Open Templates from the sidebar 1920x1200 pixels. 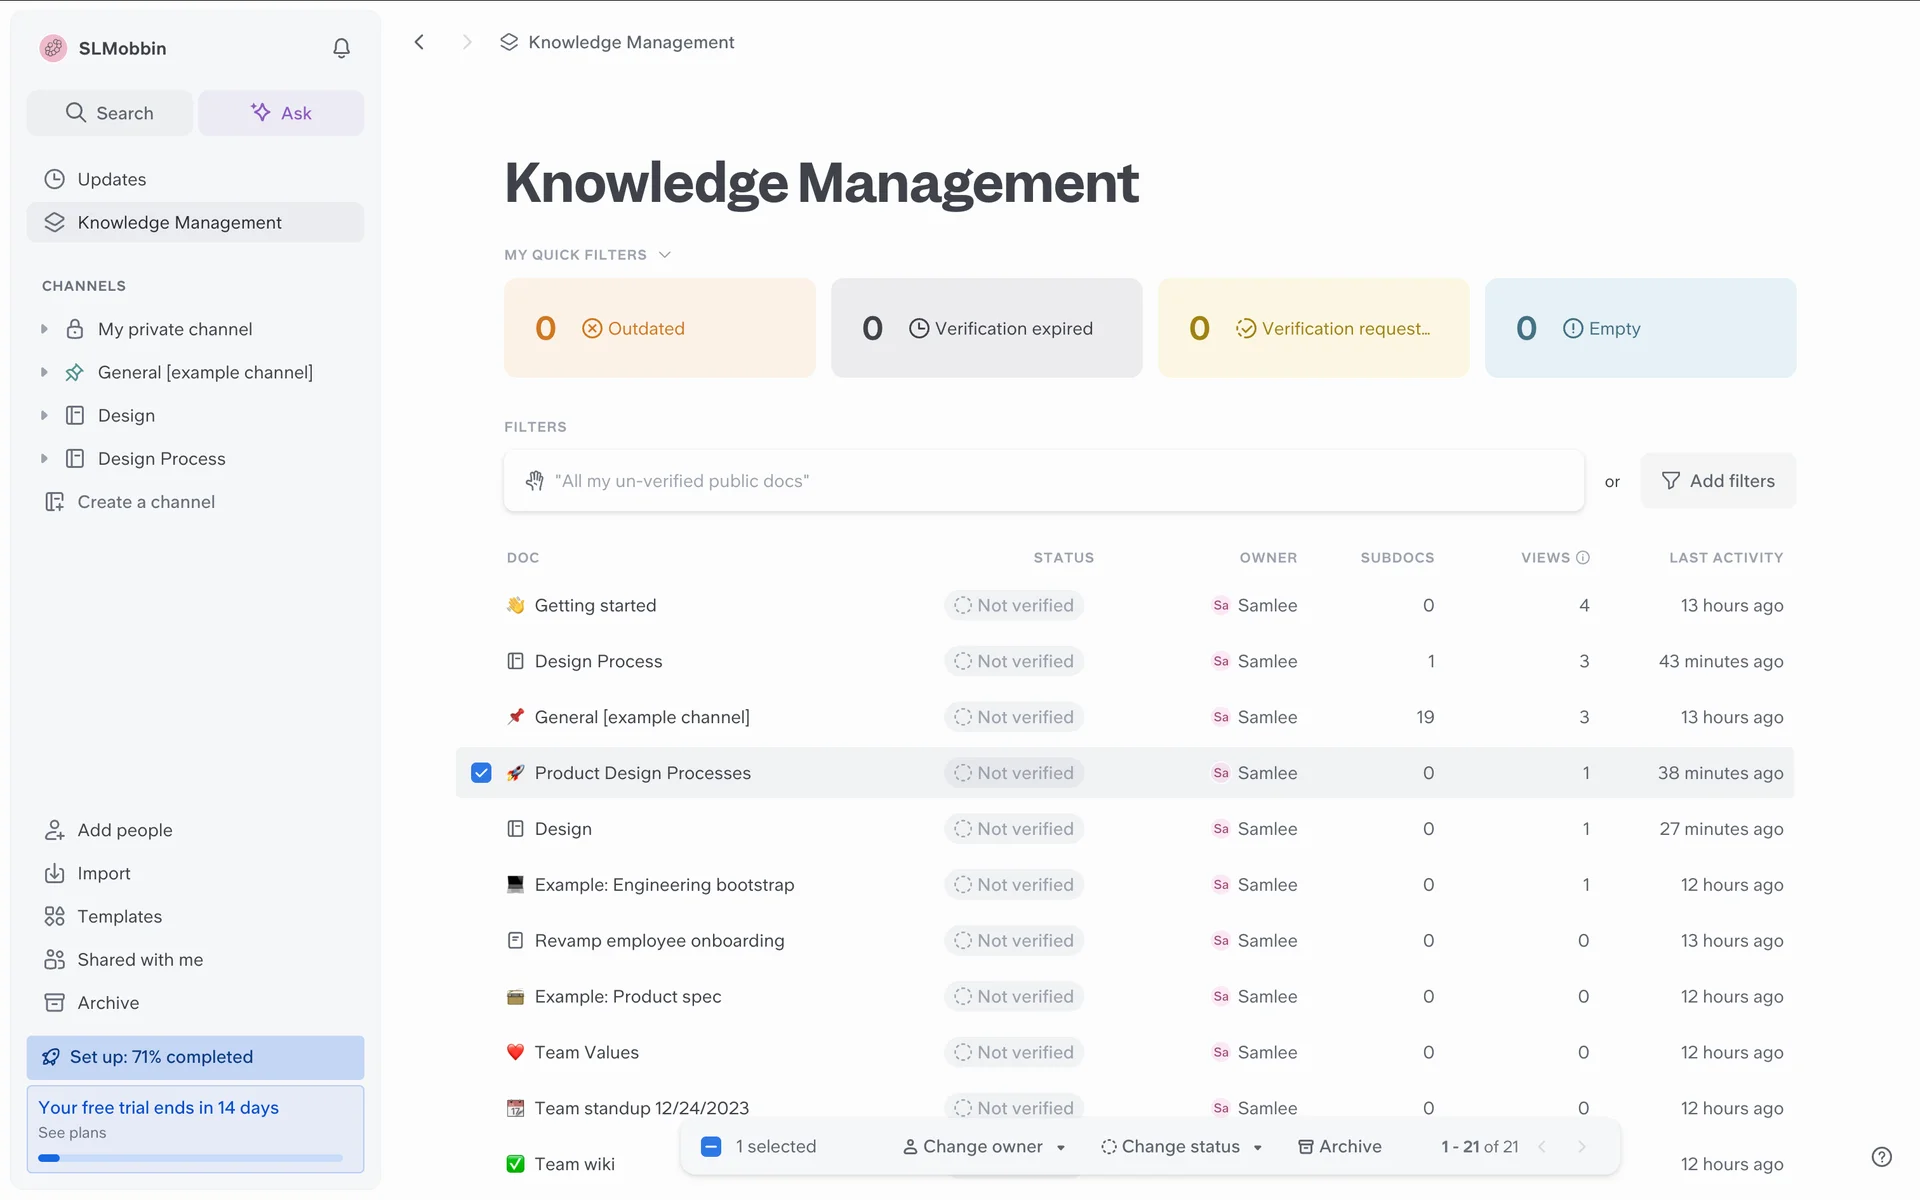click(119, 916)
